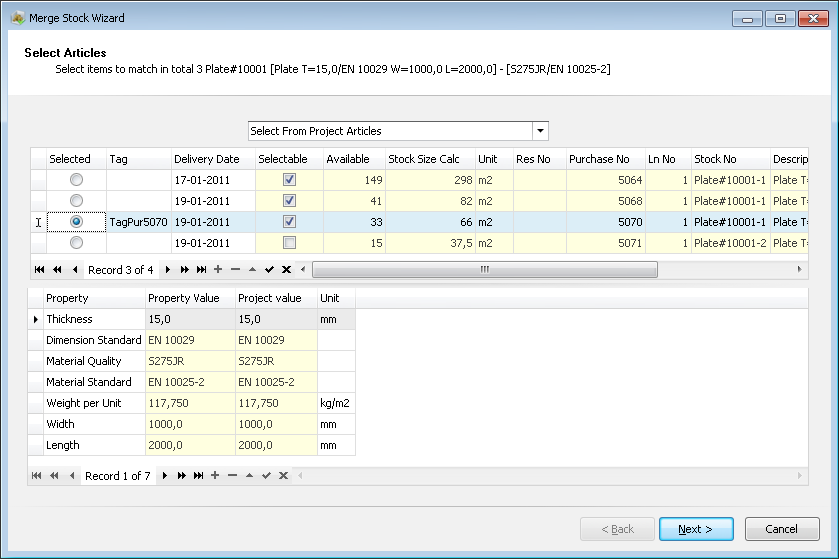Select the radio button for purchase 5071
The image size is (839, 559).
[76, 243]
